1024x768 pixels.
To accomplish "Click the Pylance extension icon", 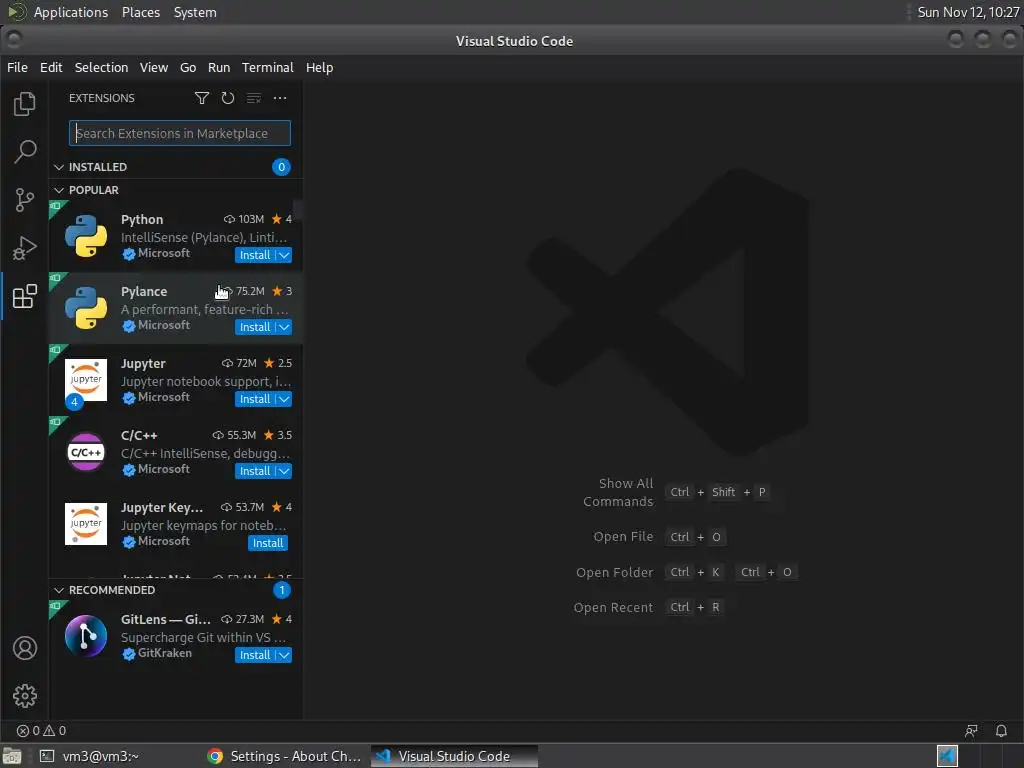I will [86, 308].
